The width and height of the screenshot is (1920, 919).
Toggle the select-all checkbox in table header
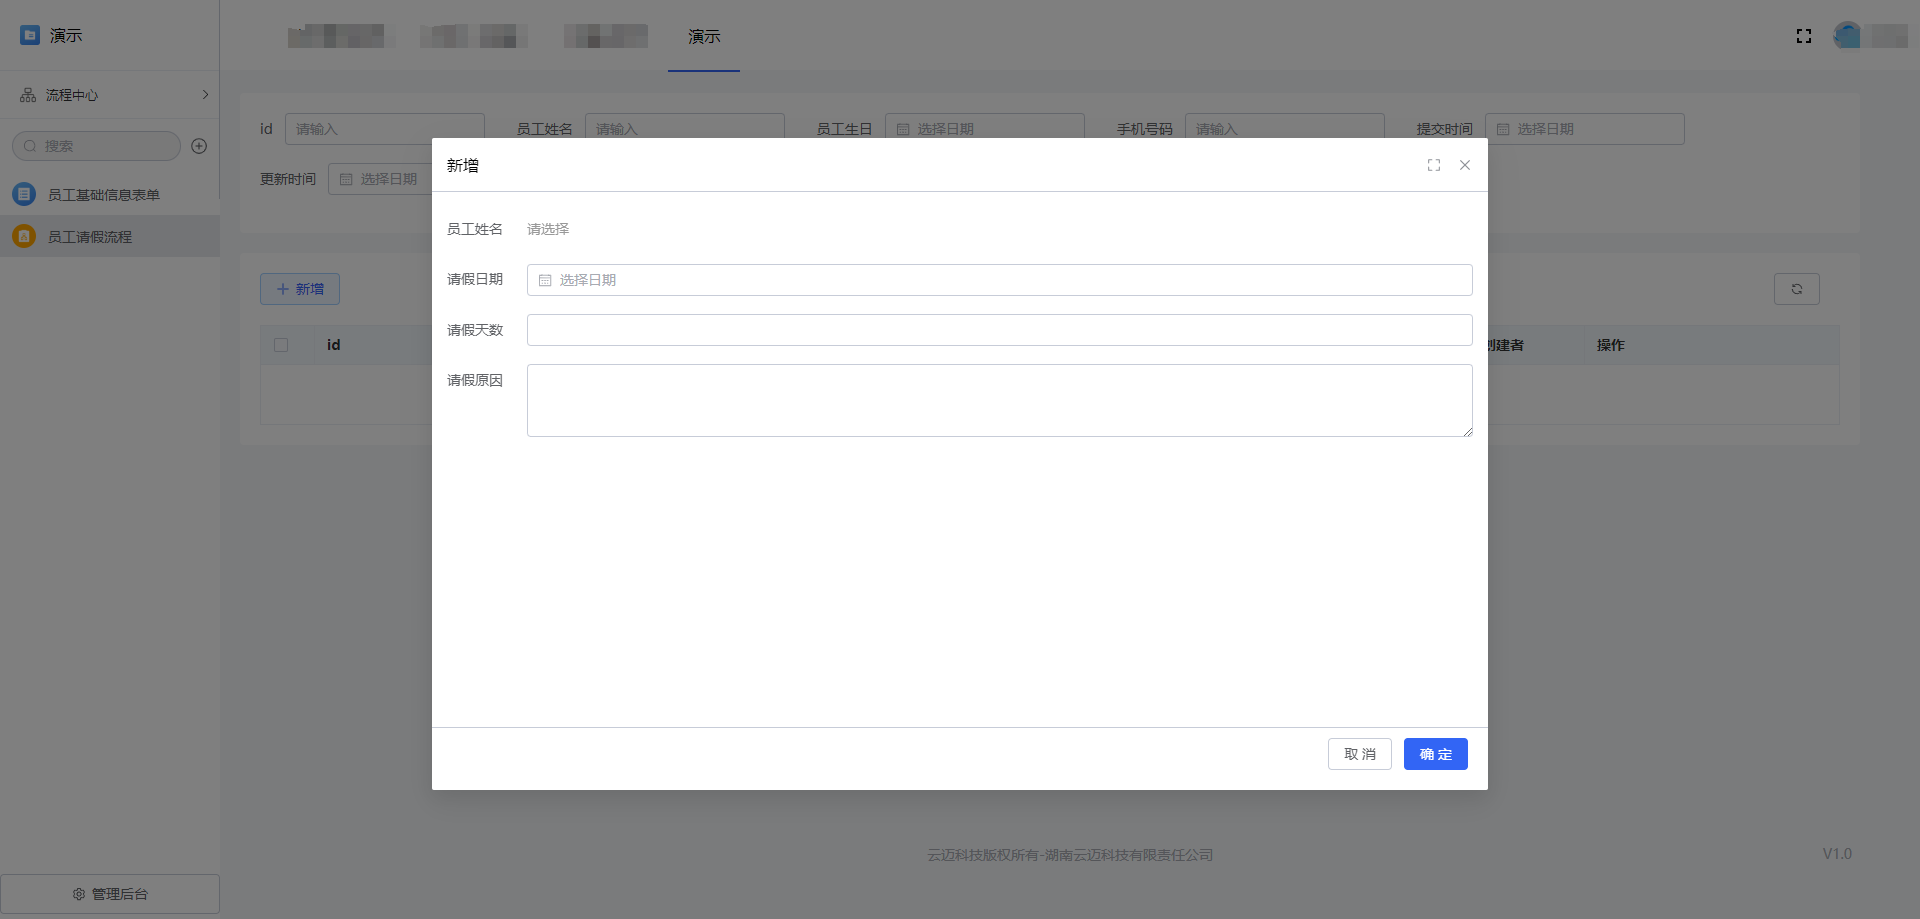281,345
